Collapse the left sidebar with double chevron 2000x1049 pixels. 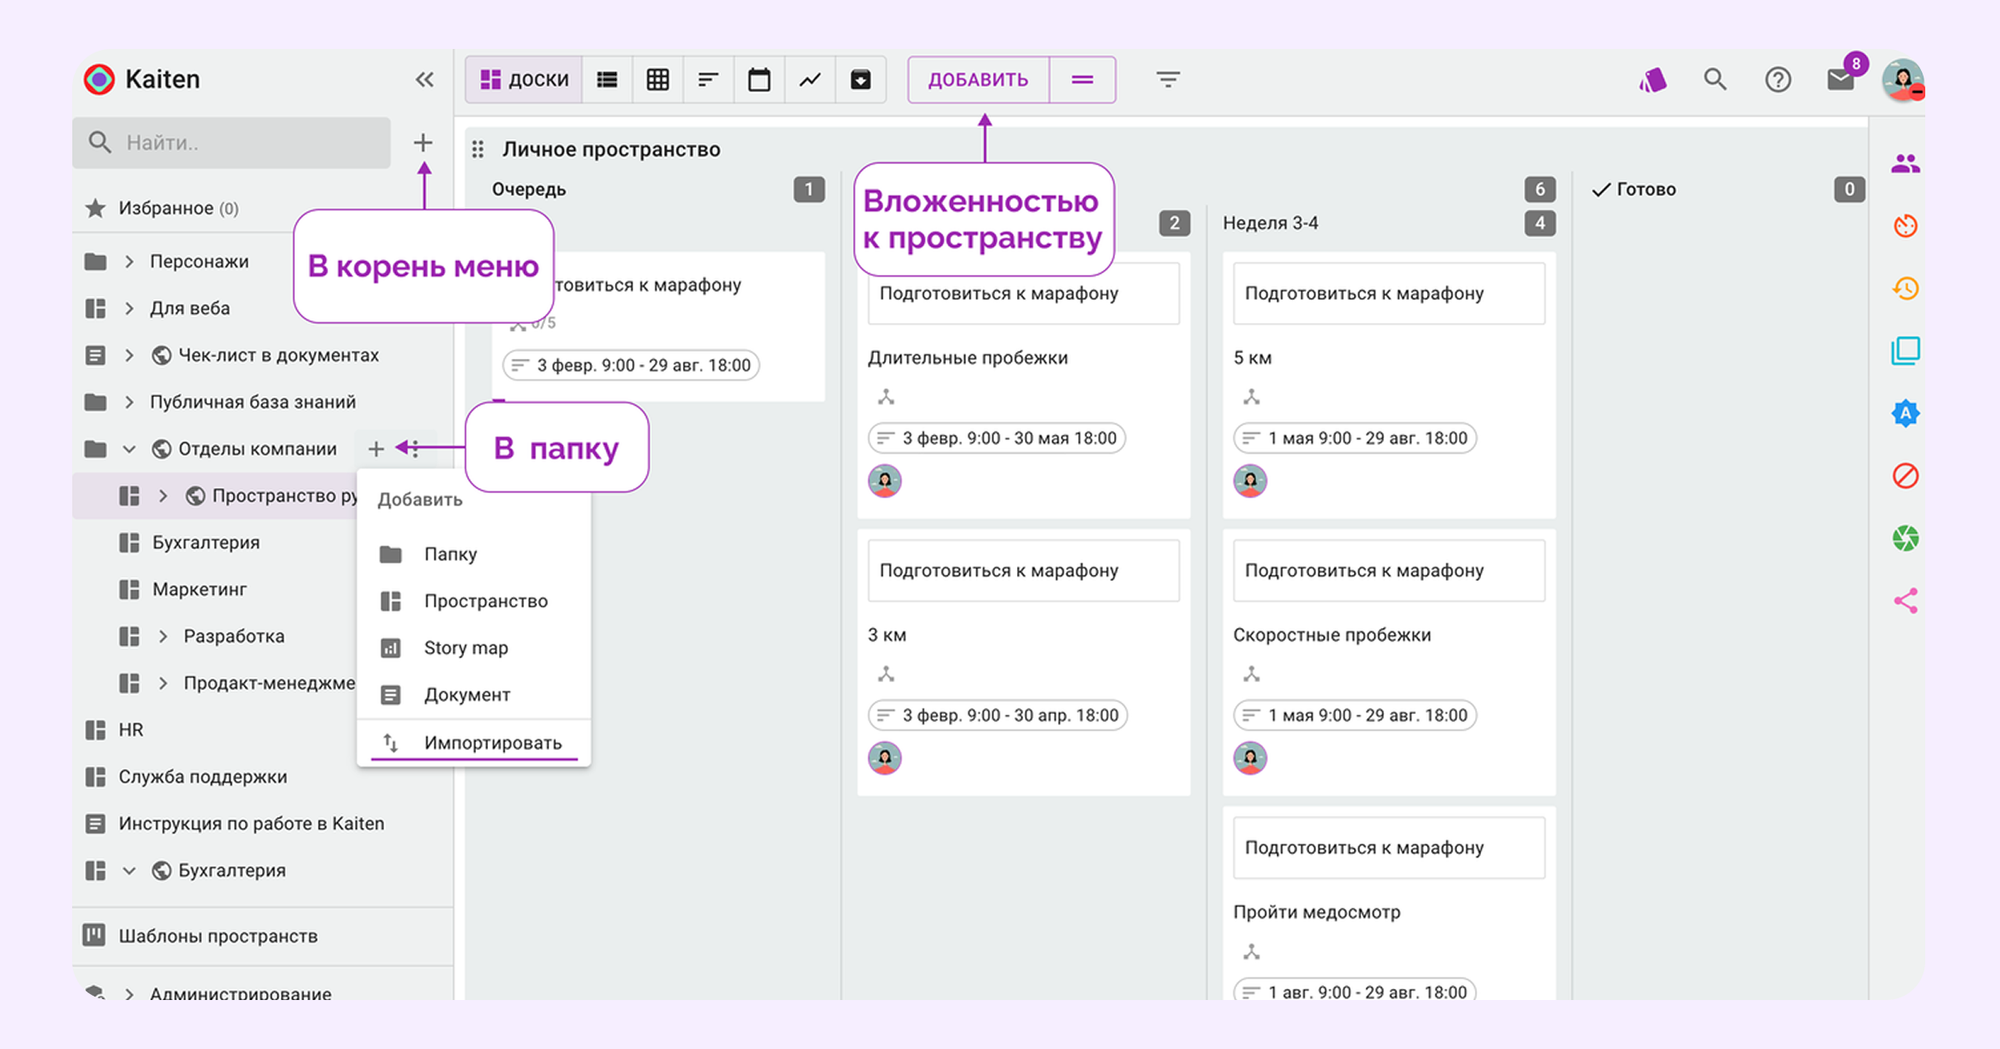tap(424, 79)
